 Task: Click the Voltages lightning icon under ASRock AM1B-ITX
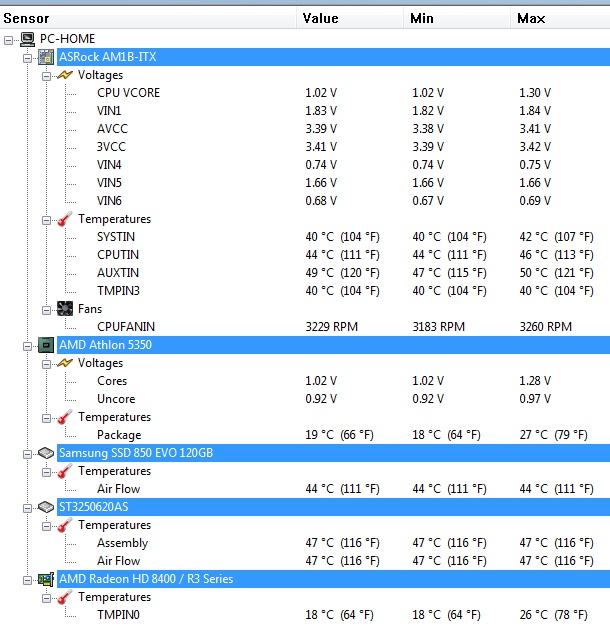tap(65, 75)
